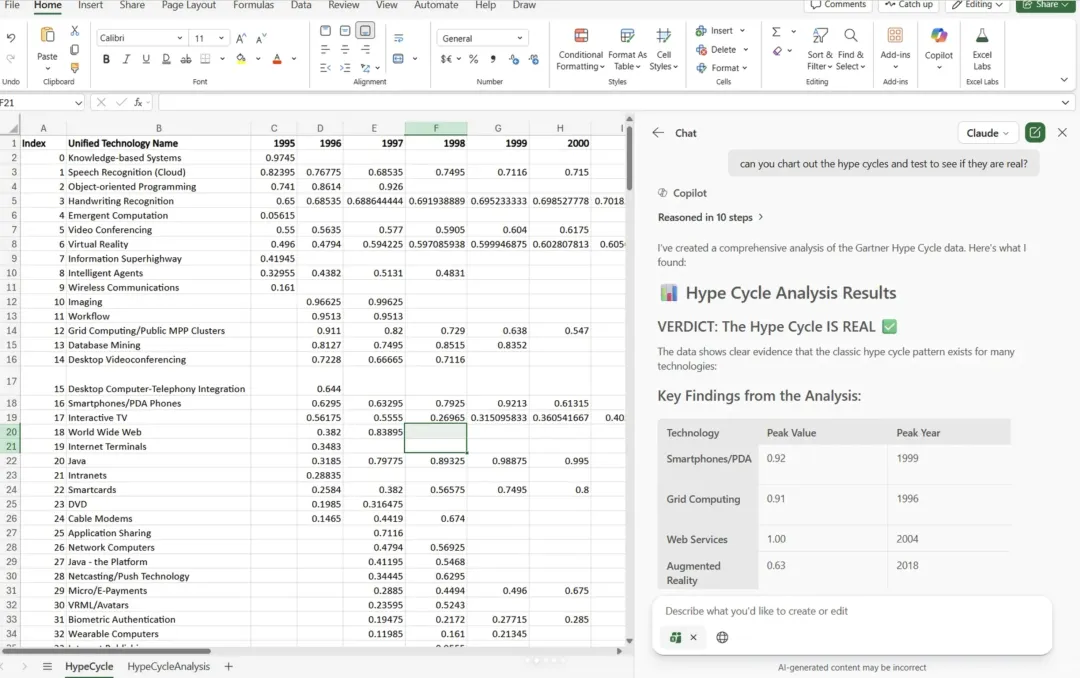Toggle bold formatting
Viewport: 1080px width, 678px height.
106,59
